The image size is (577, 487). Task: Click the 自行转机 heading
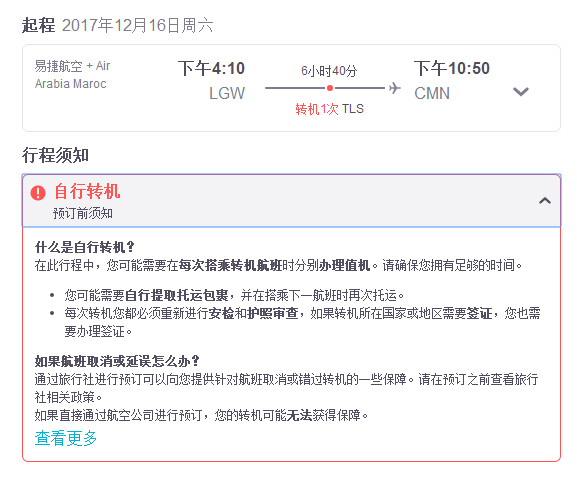pyautogui.click(x=88, y=191)
